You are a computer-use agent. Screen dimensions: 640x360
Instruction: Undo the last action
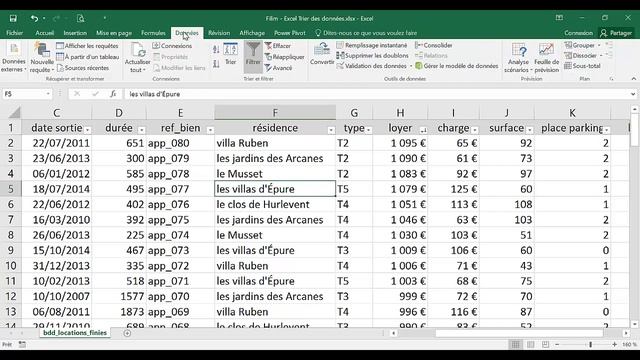click(x=34, y=18)
